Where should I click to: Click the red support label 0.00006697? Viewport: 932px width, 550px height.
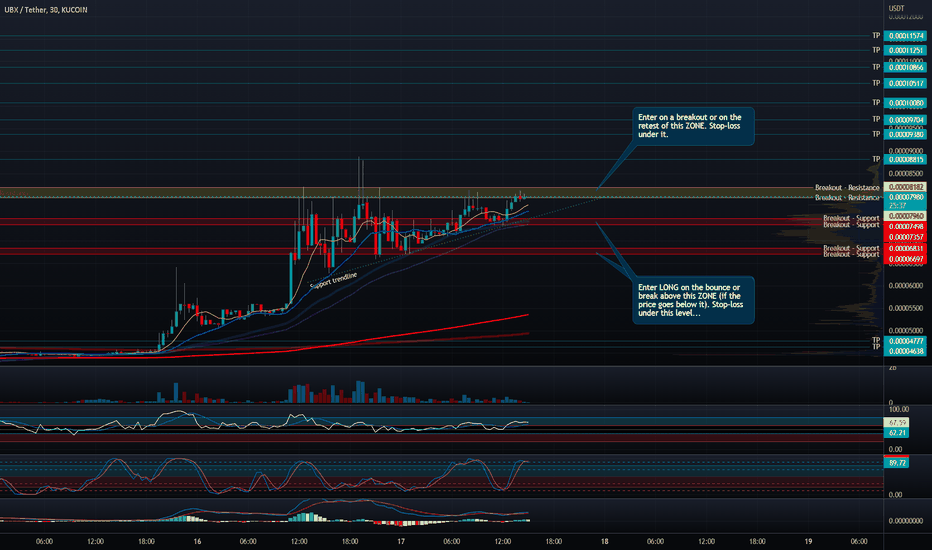(x=905, y=259)
